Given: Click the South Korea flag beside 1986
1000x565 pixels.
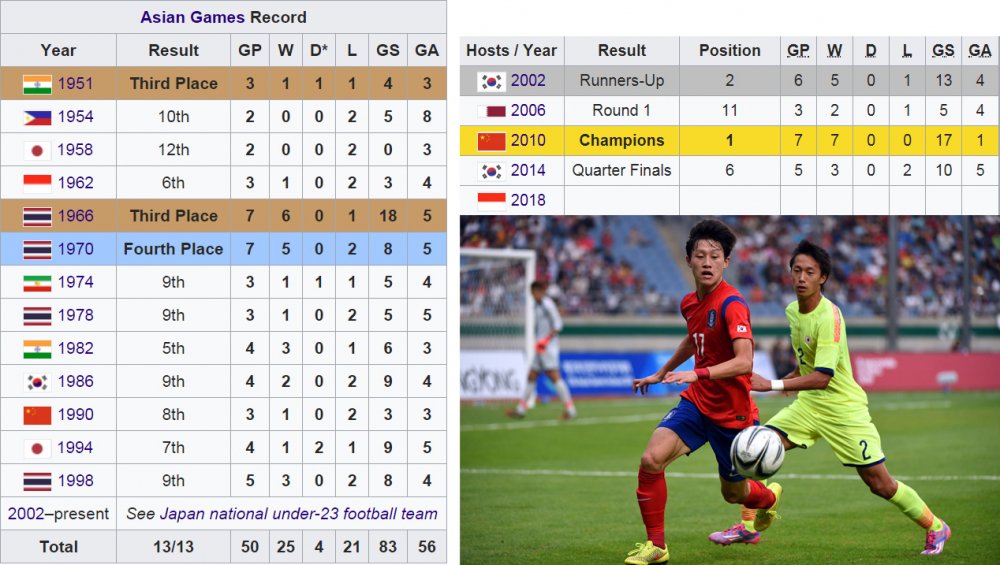Looking at the screenshot, I should [37, 382].
